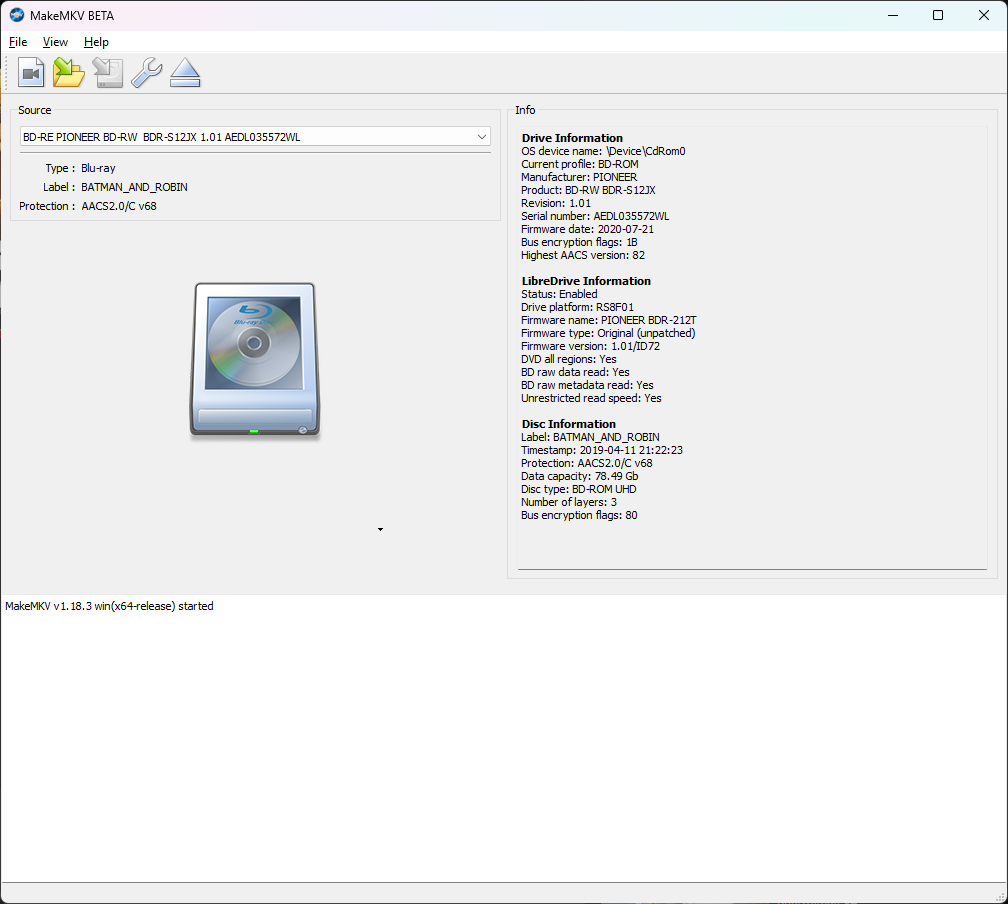Click the Protection value AACS2.0/C v68 in Source

coord(119,206)
